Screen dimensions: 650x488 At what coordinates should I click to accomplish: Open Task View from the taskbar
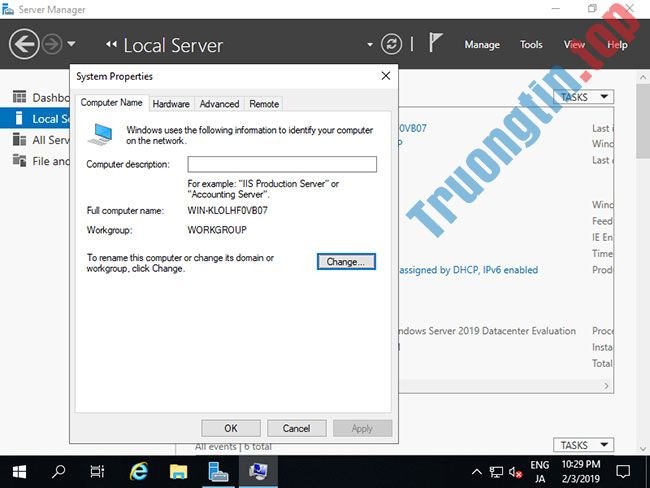(x=97, y=471)
